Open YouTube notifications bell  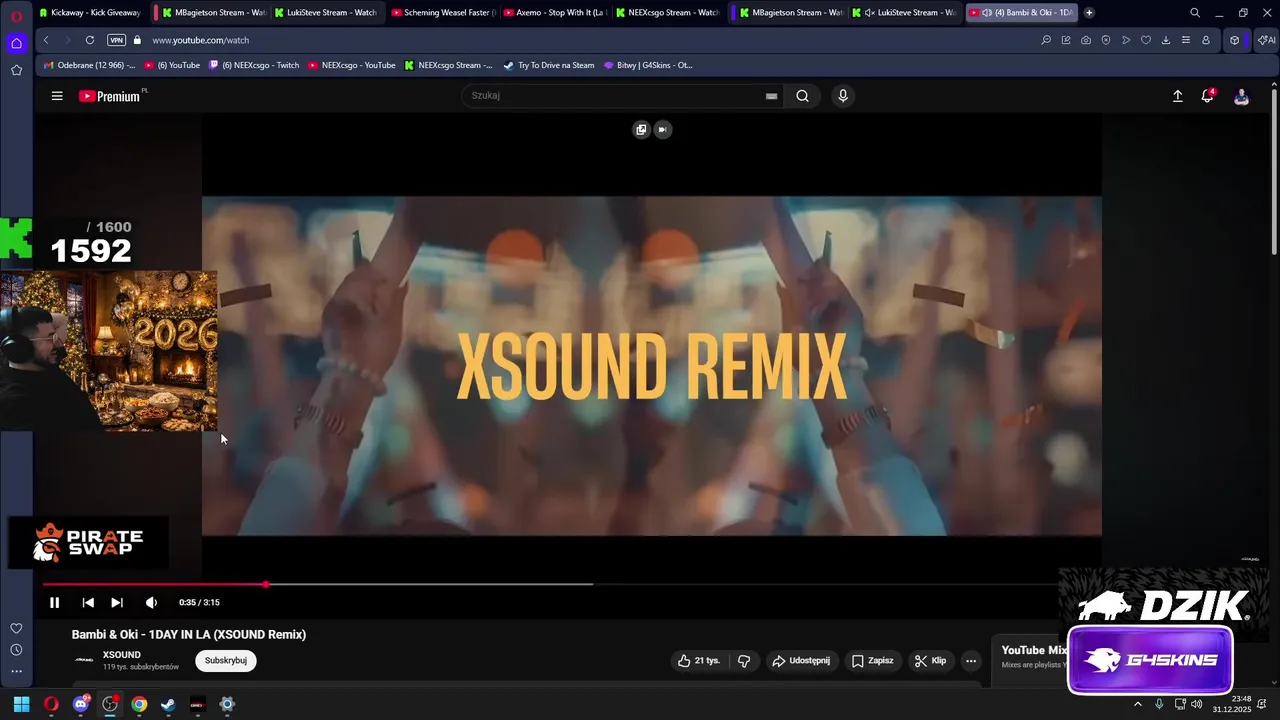[x=1208, y=96]
